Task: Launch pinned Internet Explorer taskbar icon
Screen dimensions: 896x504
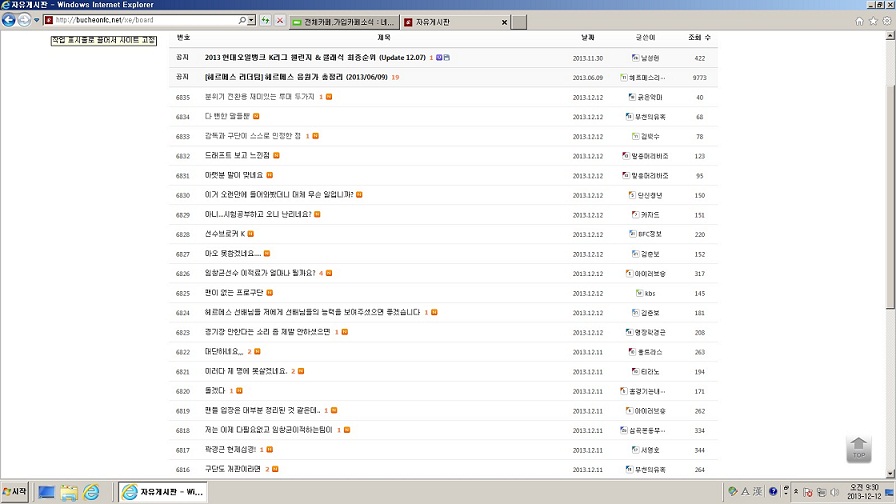Action: click(92, 492)
